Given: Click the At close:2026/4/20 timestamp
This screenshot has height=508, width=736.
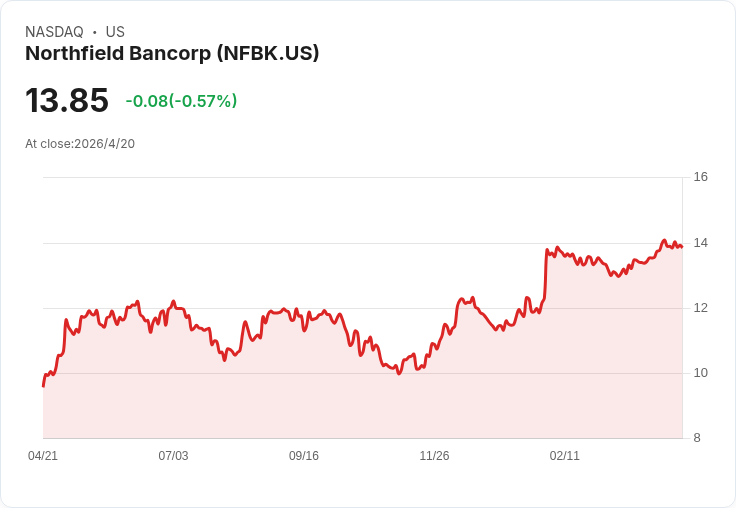Looking at the screenshot, I should point(80,144).
